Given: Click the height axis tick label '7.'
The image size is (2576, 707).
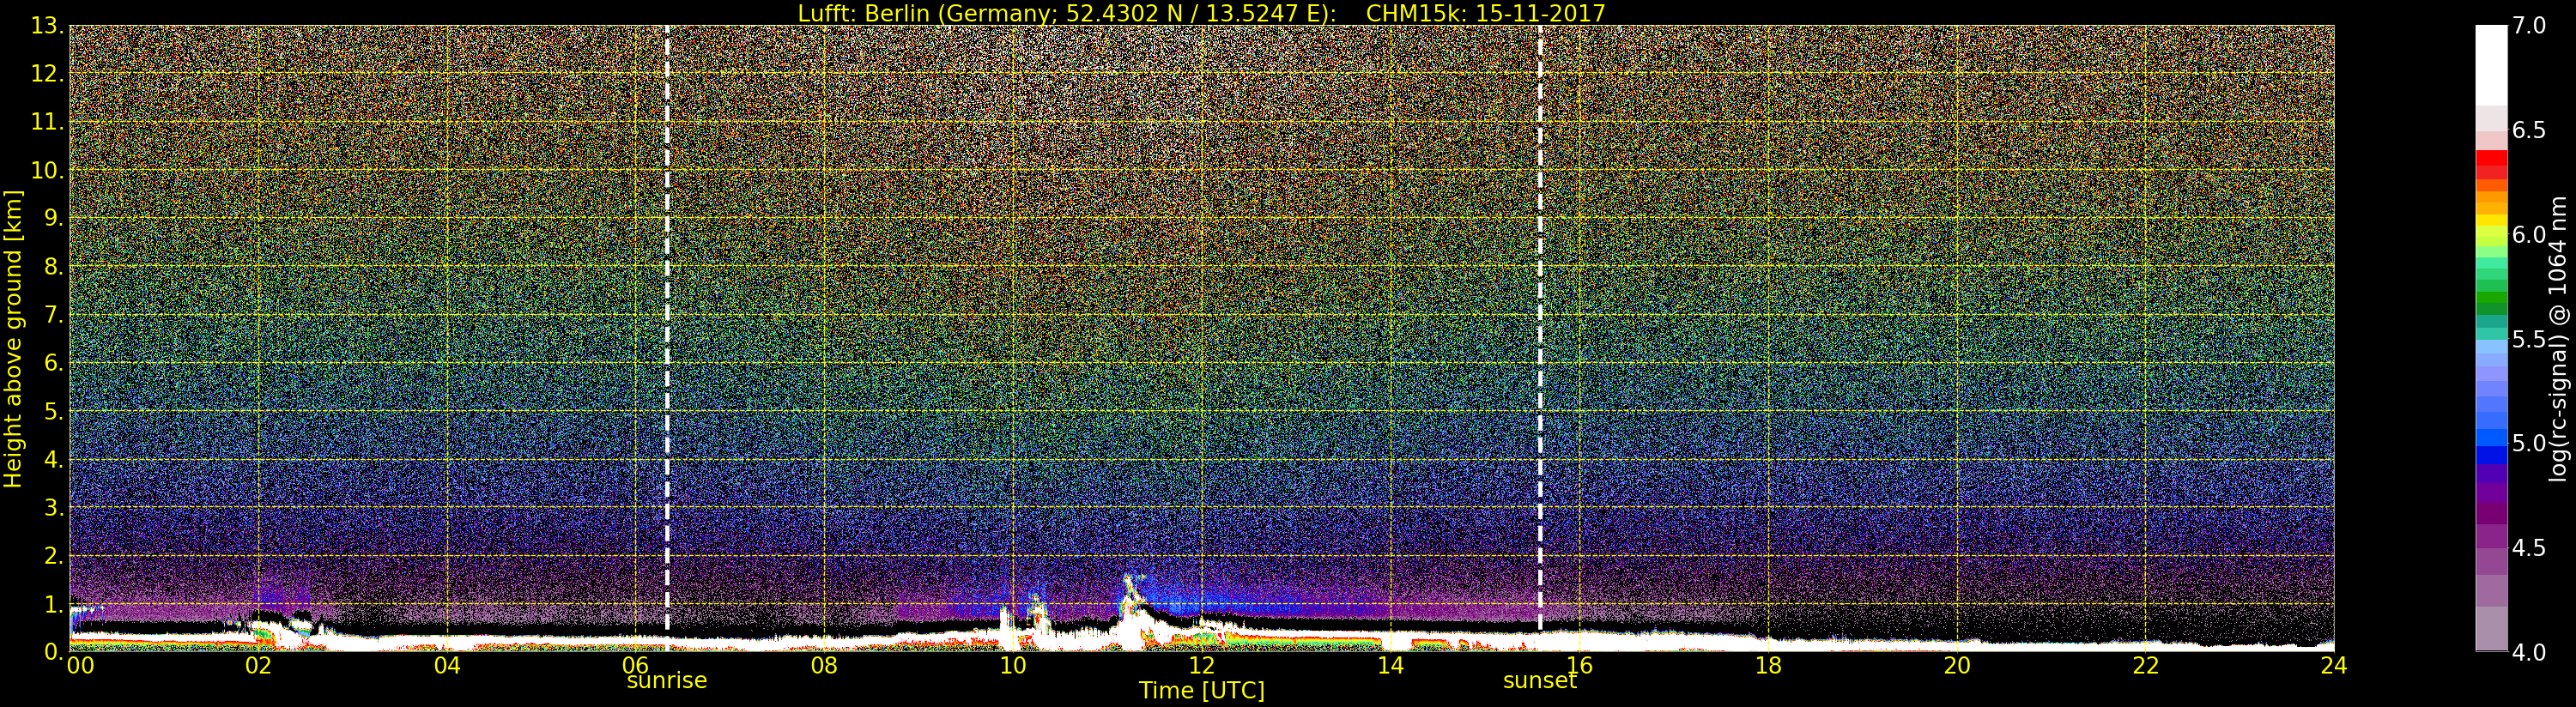Looking at the screenshot, I should [x=54, y=315].
